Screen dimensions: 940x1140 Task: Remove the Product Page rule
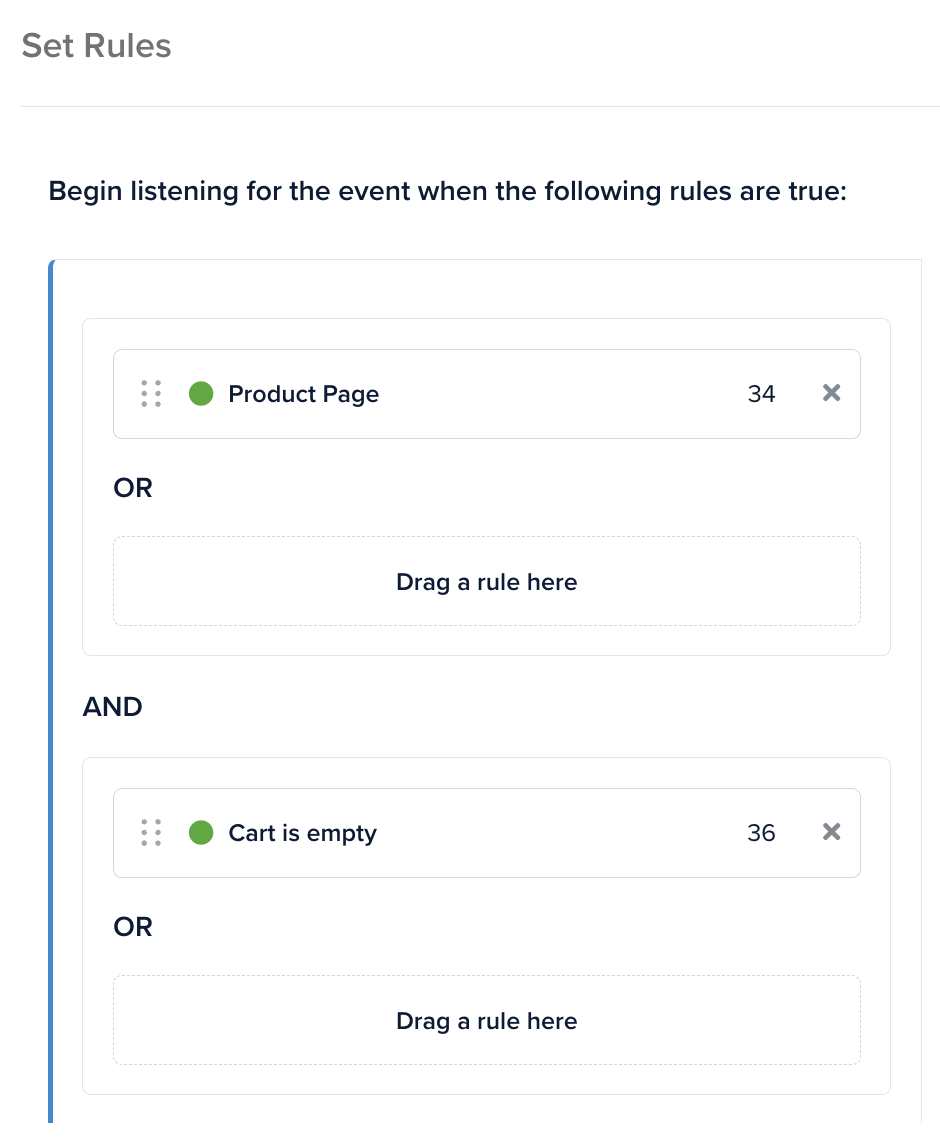pyautogui.click(x=831, y=393)
